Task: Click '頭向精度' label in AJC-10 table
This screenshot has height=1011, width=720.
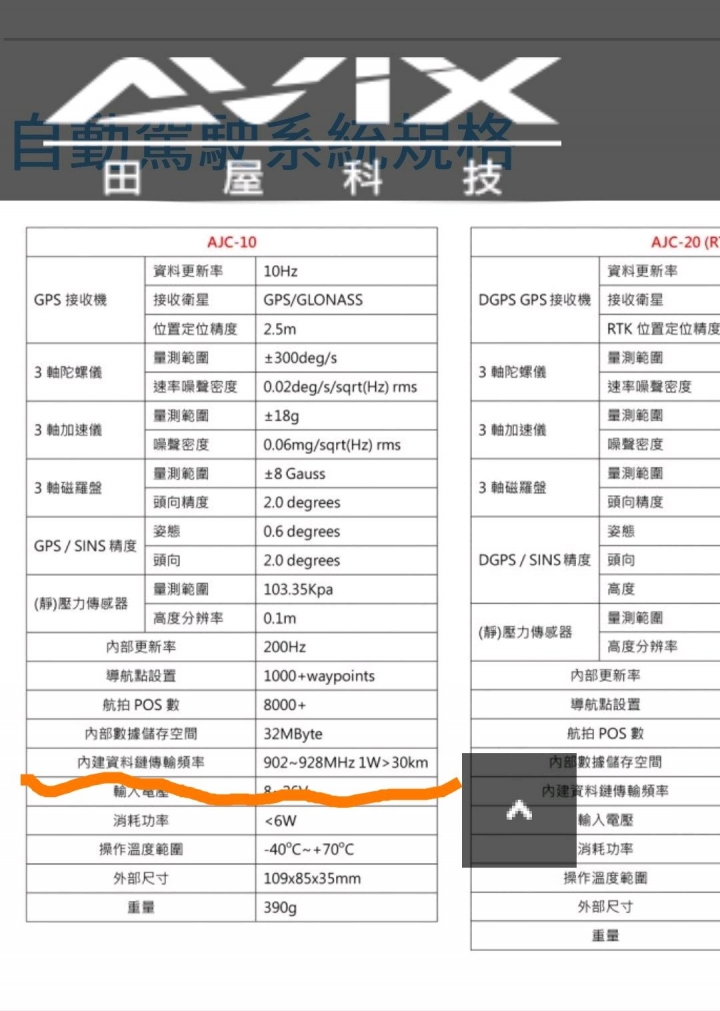Action: coord(180,502)
